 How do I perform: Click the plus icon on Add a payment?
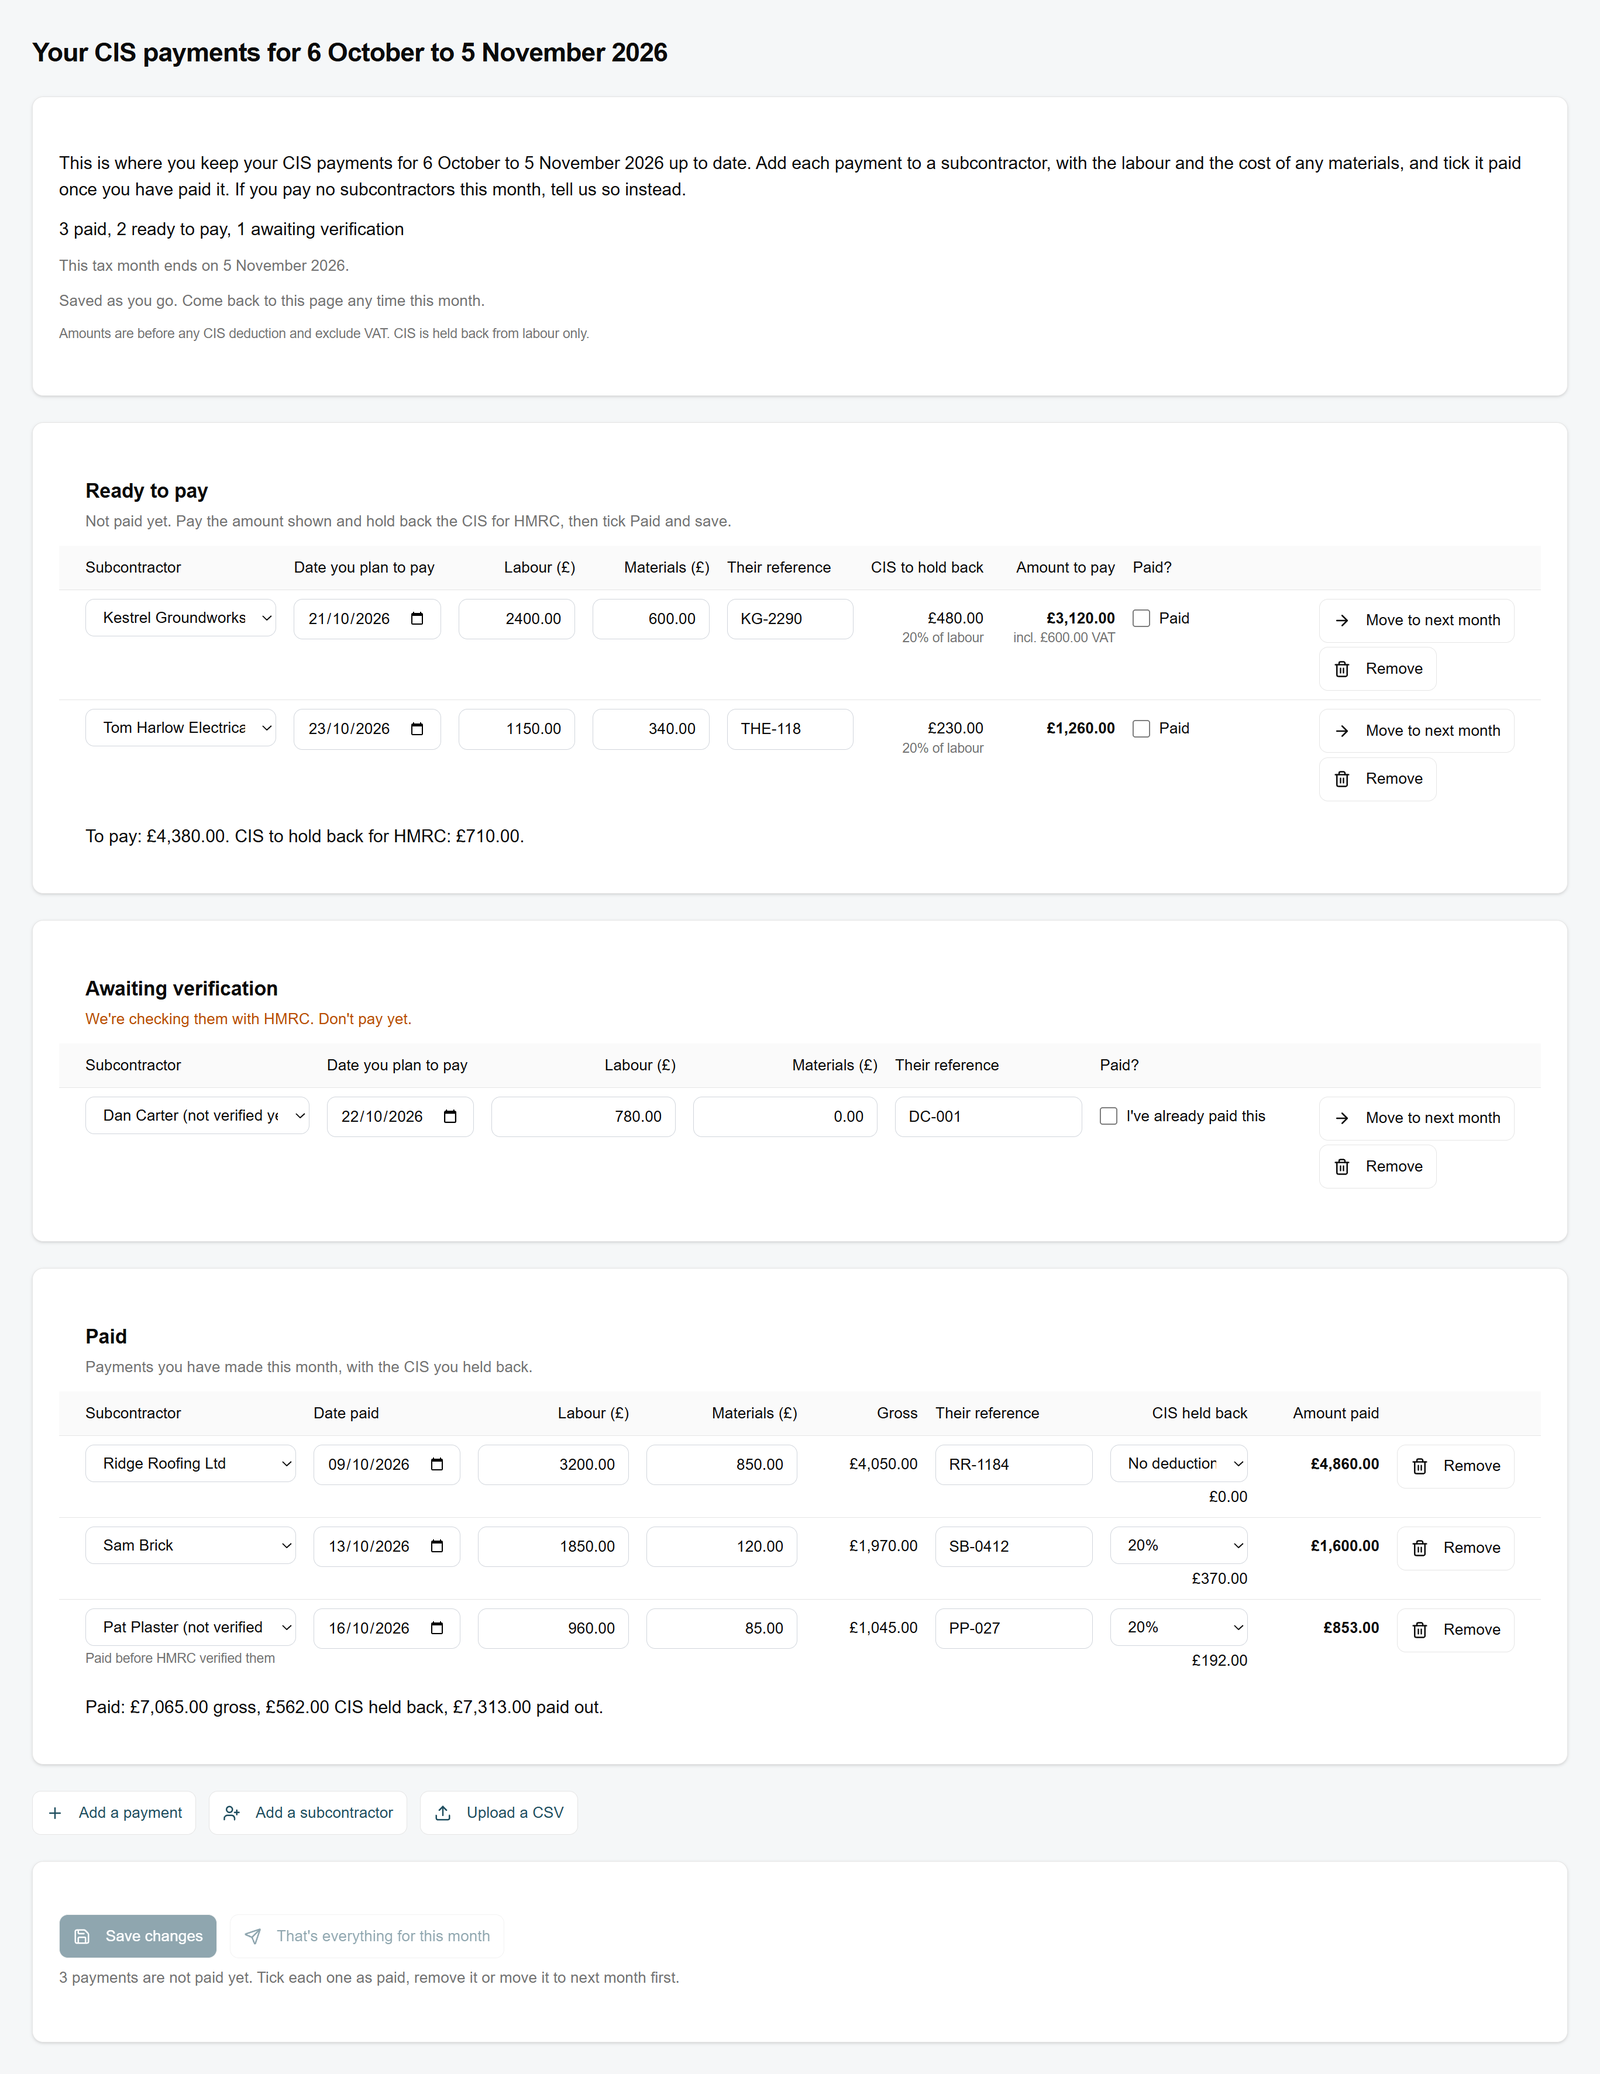[55, 1813]
